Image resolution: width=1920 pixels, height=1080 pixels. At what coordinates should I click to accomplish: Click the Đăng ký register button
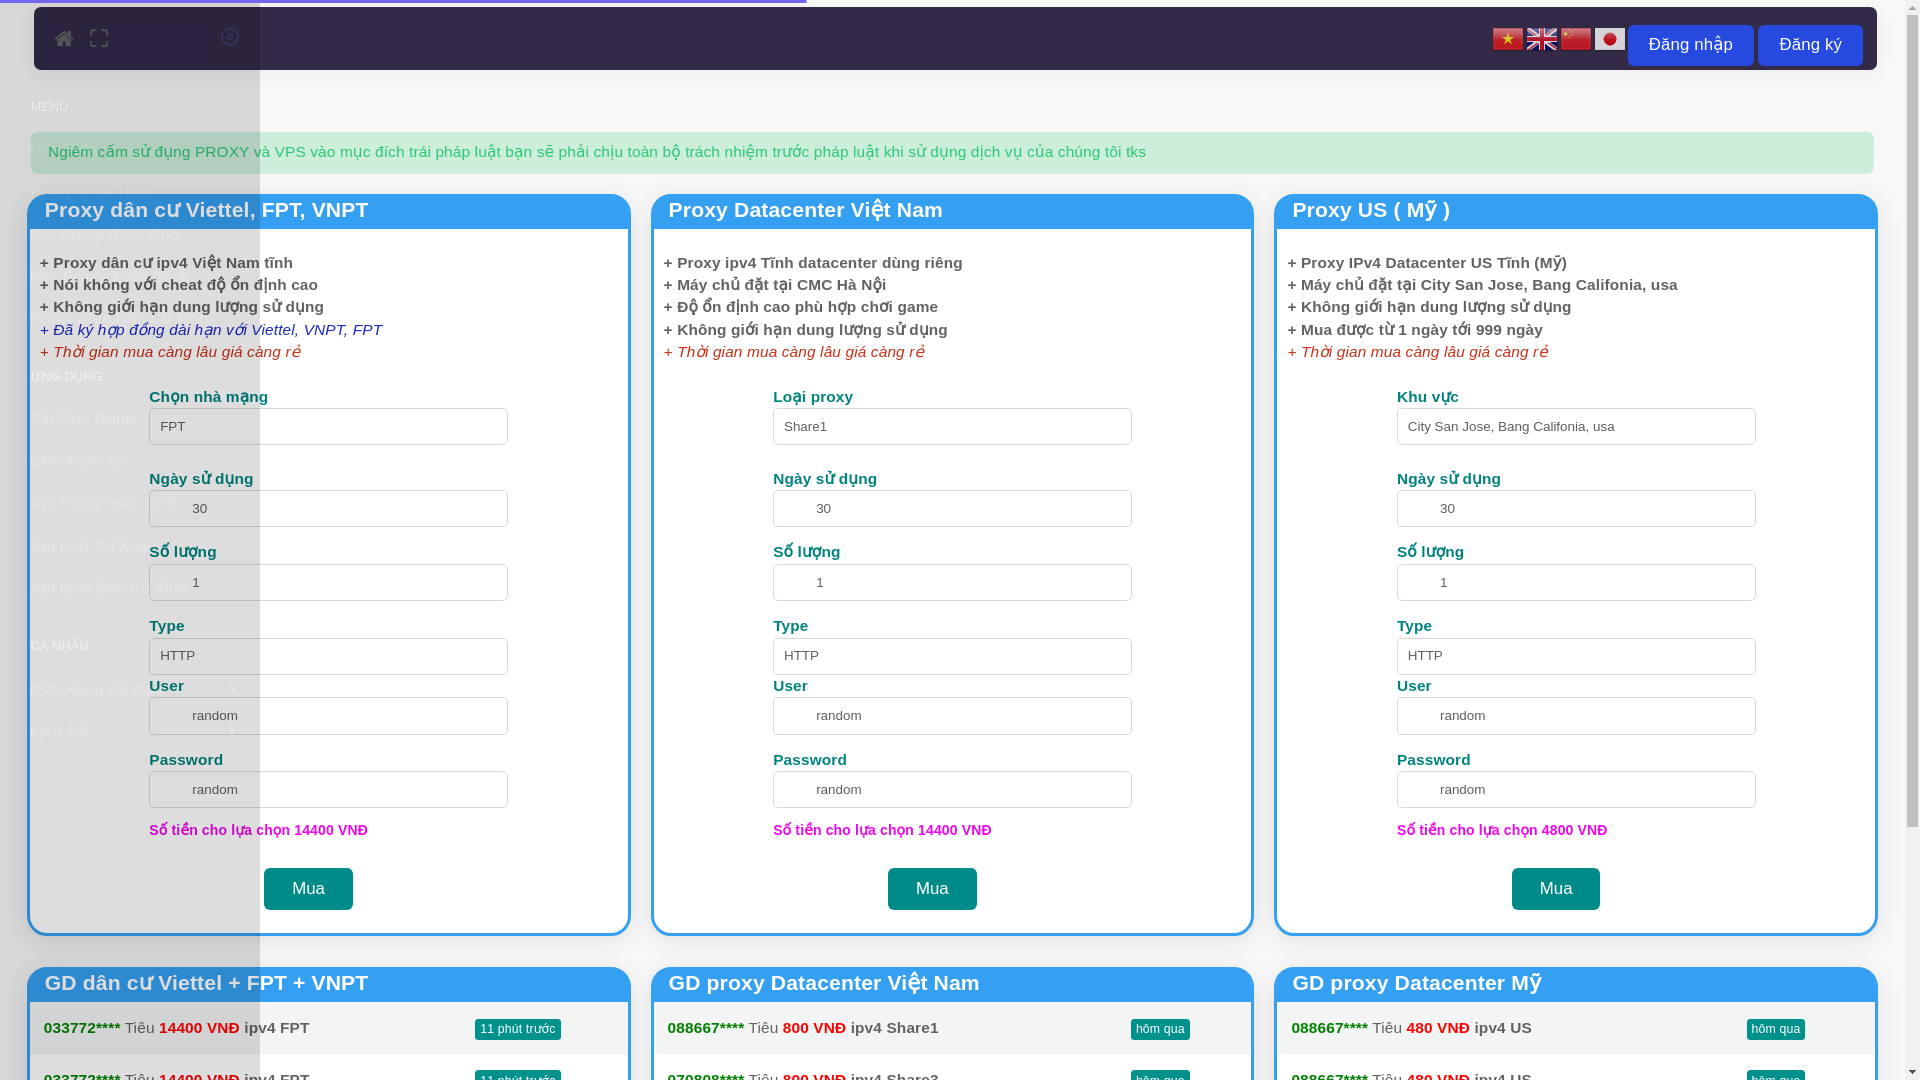1810,45
